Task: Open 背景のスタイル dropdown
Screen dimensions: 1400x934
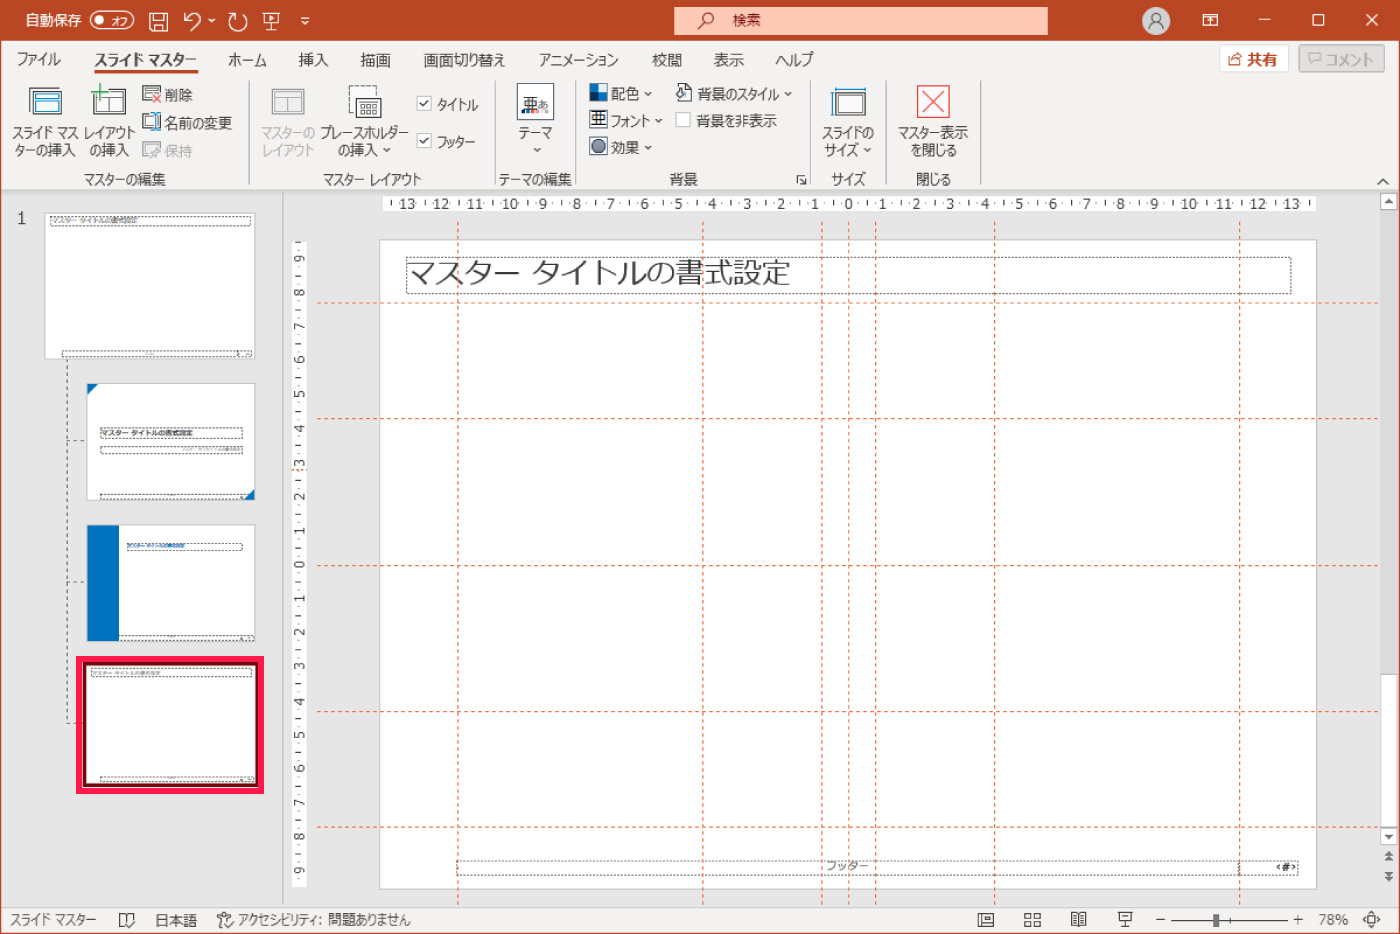Action: point(734,93)
